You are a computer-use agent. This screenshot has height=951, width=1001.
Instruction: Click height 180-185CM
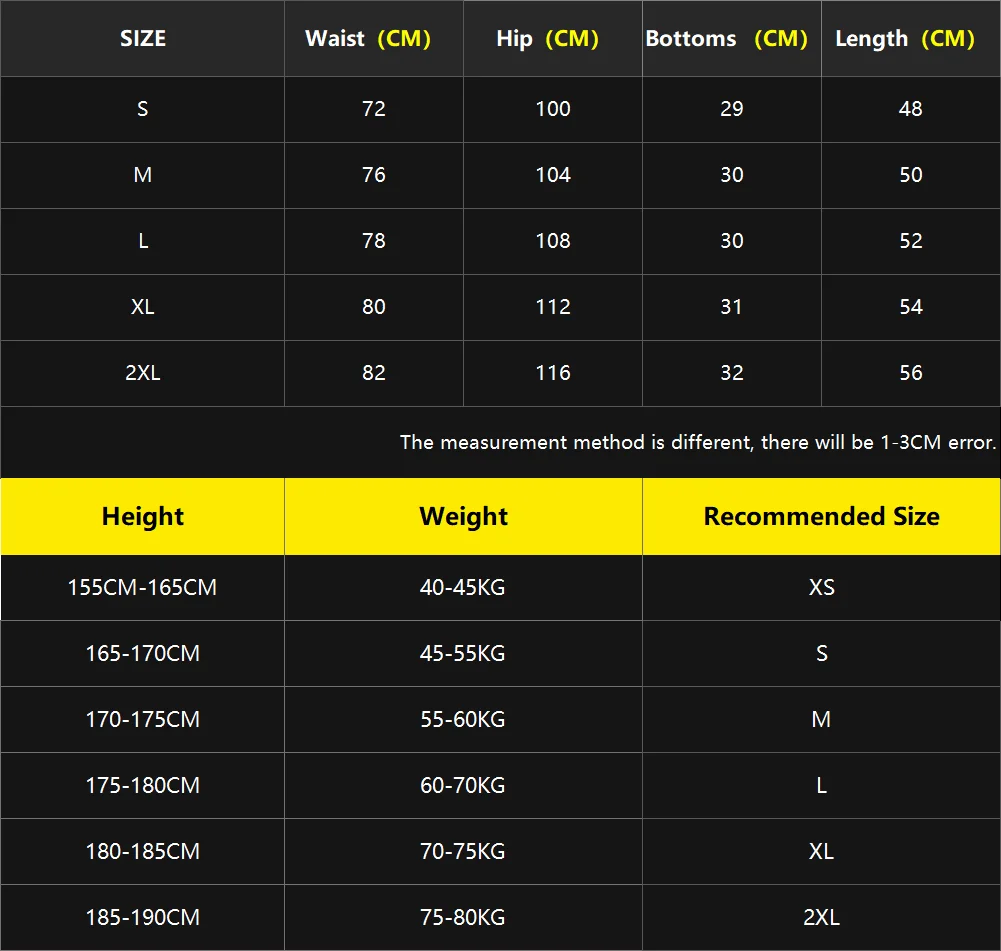click(143, 851)
